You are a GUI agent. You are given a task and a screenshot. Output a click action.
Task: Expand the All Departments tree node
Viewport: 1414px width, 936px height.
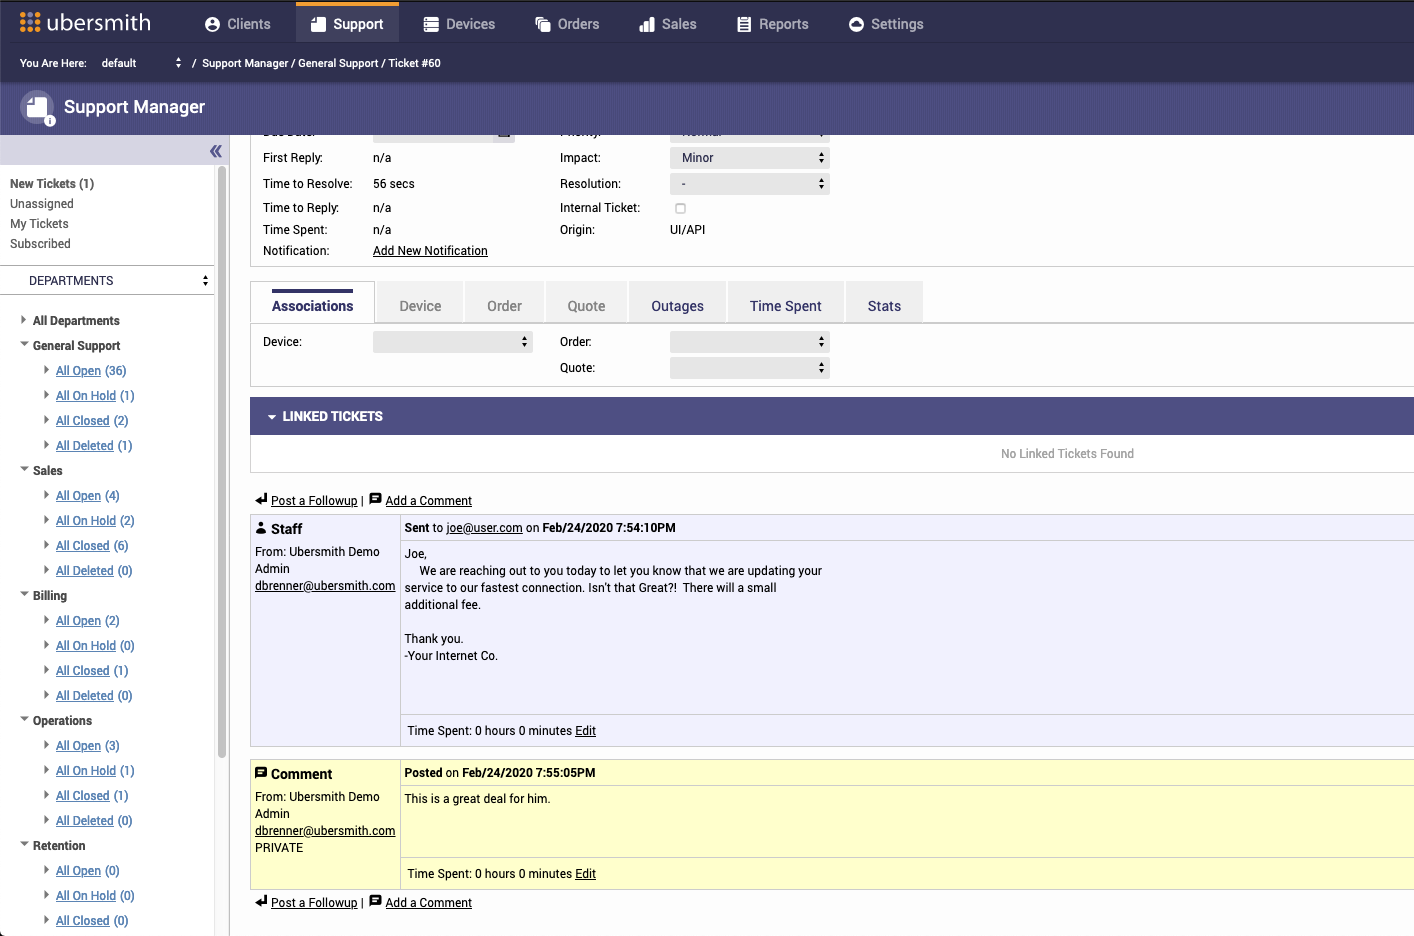[x=24, y=320]
